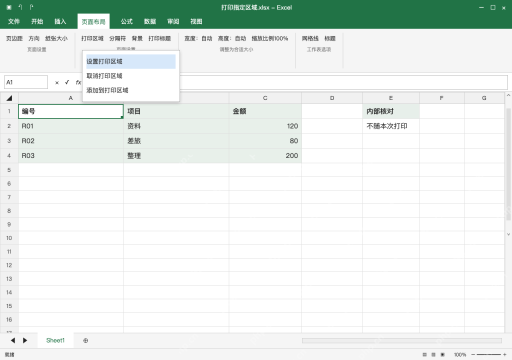Screen dimensions: 512x360
Task: Toggle the 网格线 gridlines option
Action: [x=310, y=39]
